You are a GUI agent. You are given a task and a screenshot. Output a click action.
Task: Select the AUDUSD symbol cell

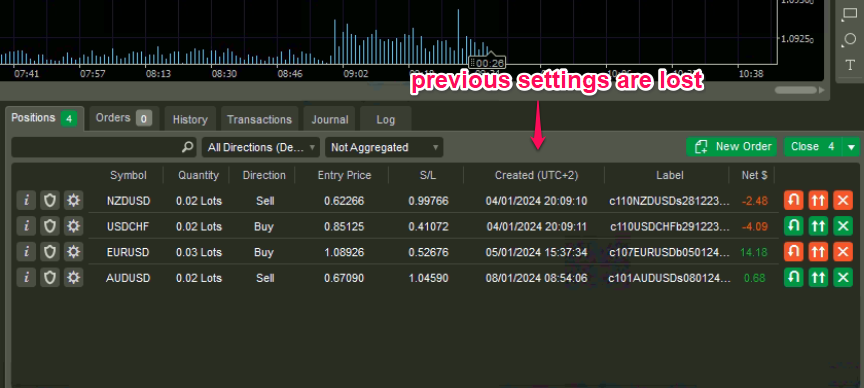(x=128, y=278)
